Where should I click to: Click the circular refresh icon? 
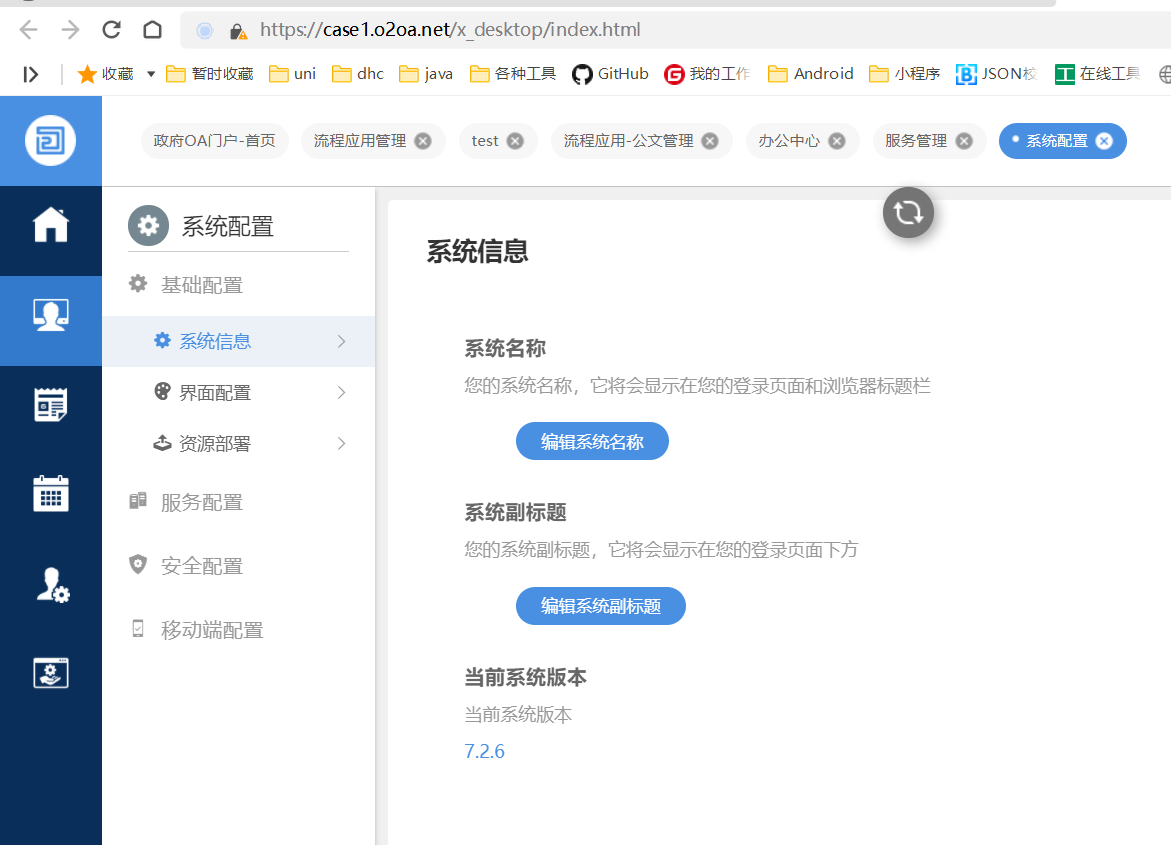tap(908, 213)
